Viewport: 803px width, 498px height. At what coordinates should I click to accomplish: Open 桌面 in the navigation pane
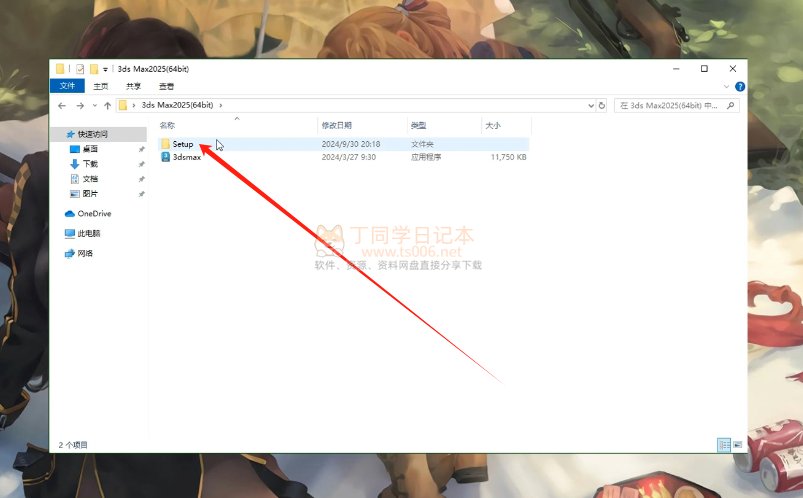90,149
